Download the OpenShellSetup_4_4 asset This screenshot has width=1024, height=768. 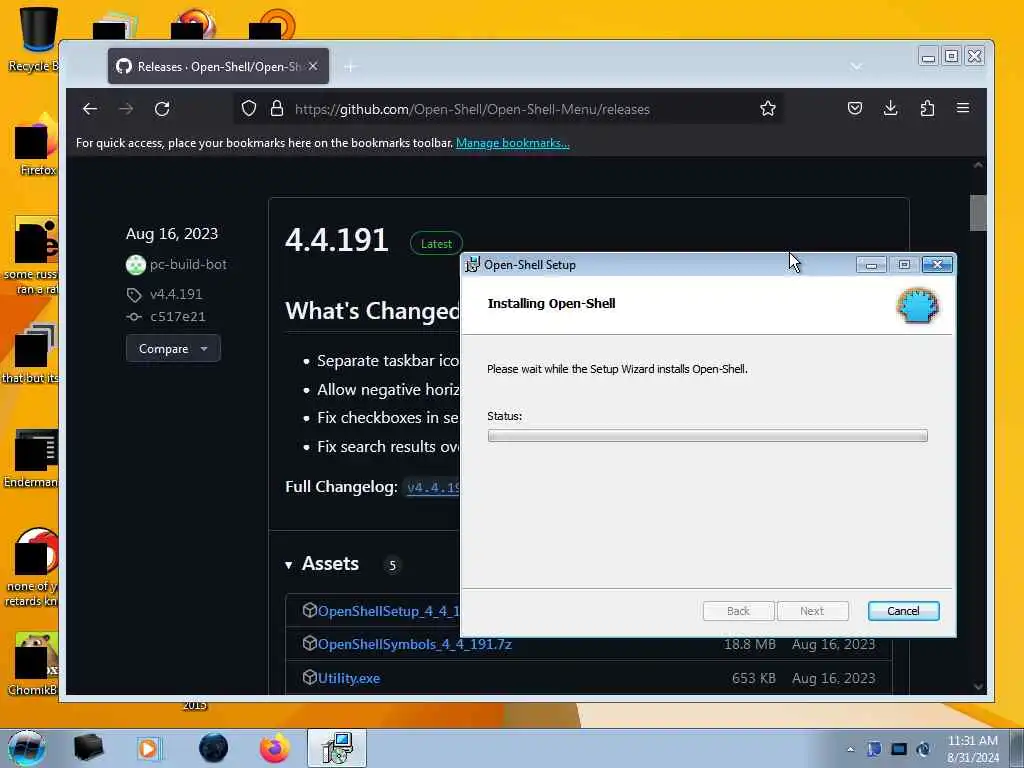pos(388,611)
